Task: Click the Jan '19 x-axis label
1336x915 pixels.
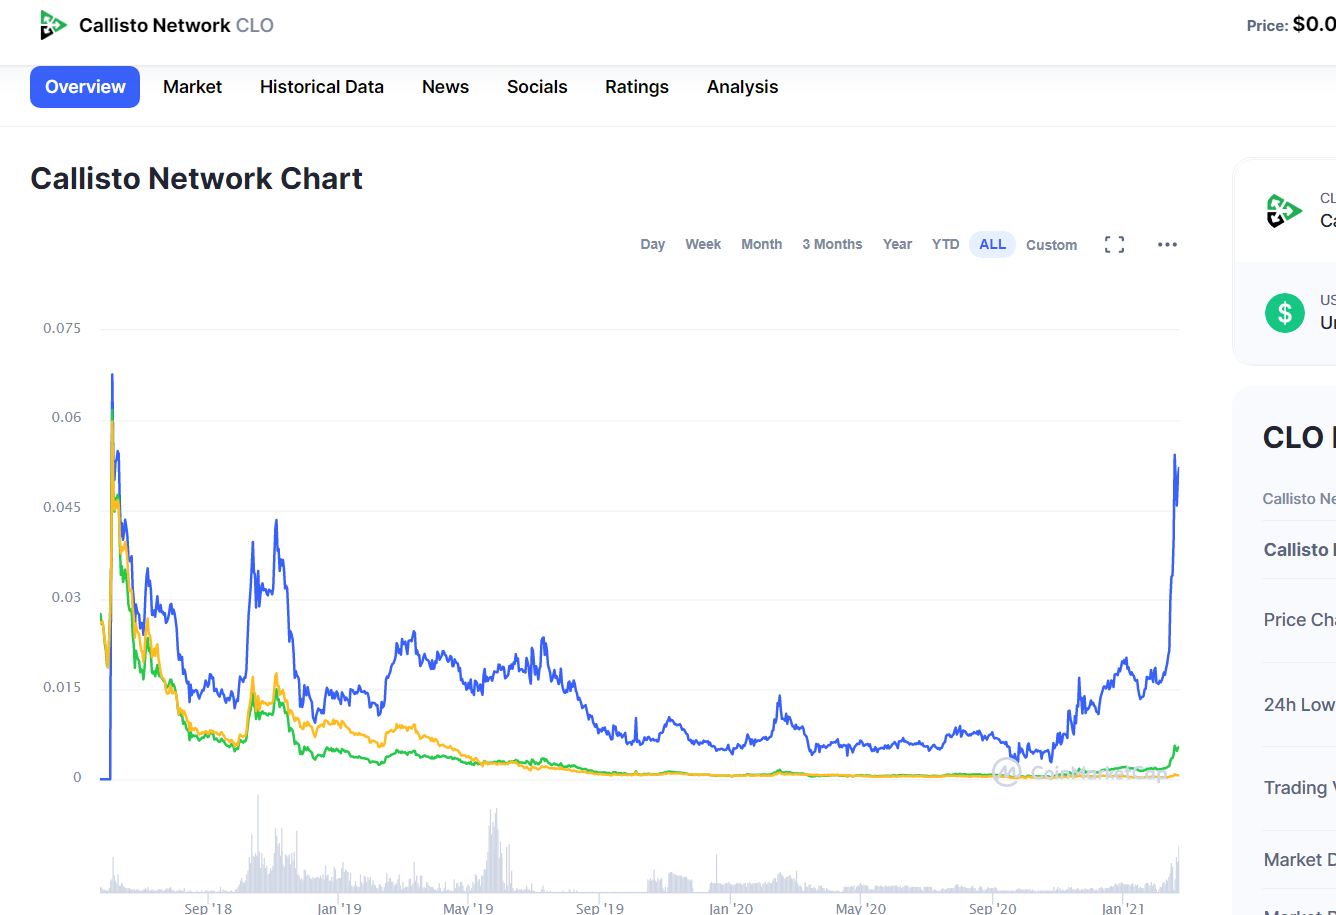Action: tap(339, 907)
